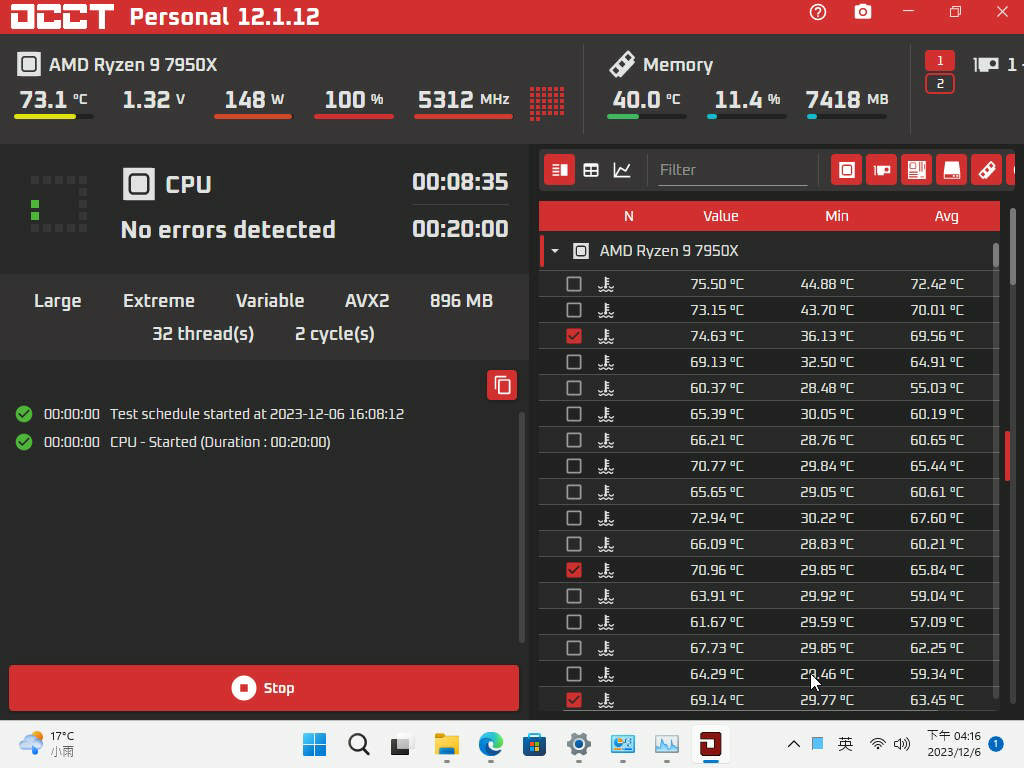Click the graphics card icon in the top-right header

pos(986,64)
